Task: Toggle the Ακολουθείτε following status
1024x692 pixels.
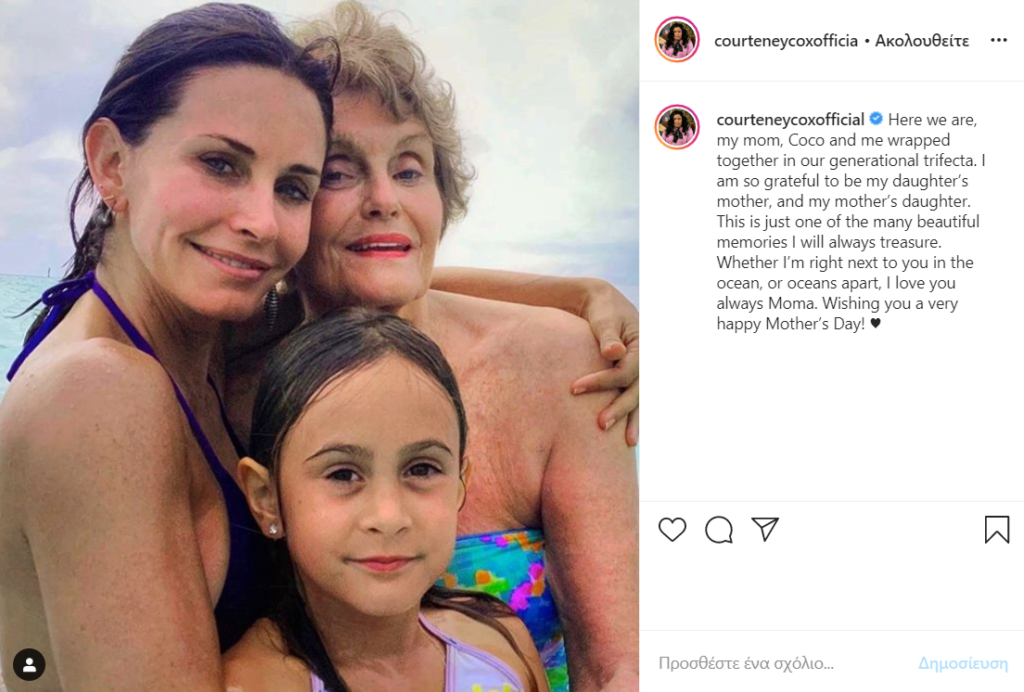Action: [922, 40]
